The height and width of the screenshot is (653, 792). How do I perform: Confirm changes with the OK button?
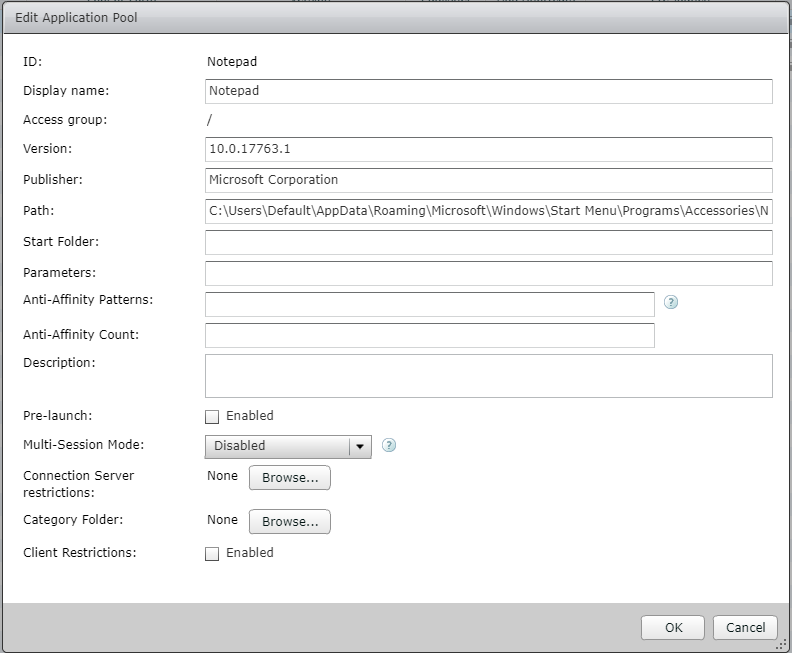[673, 627]
